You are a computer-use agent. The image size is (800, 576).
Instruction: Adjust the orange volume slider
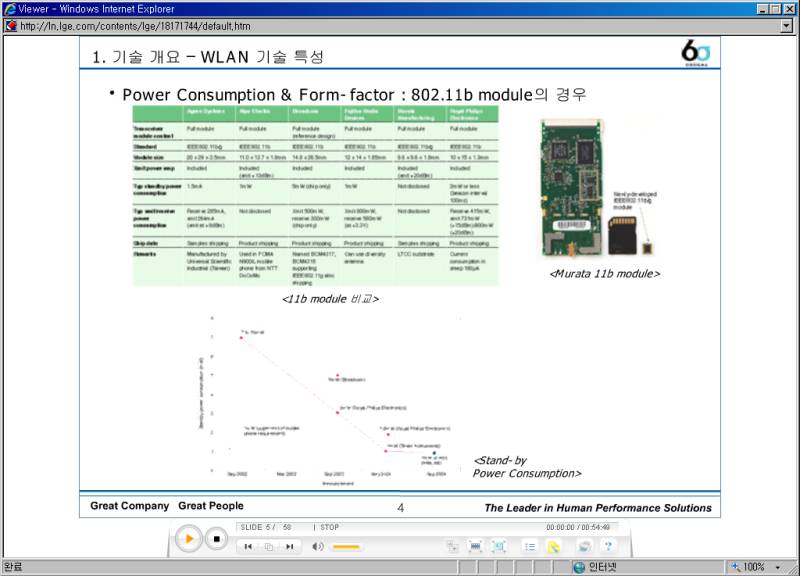(346, 547)
